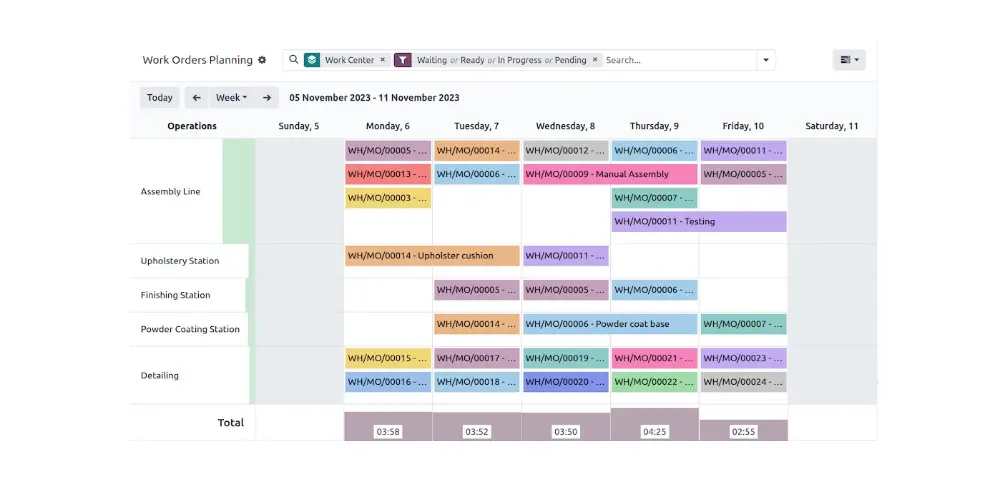Click the status filter funnel icon

403,60
